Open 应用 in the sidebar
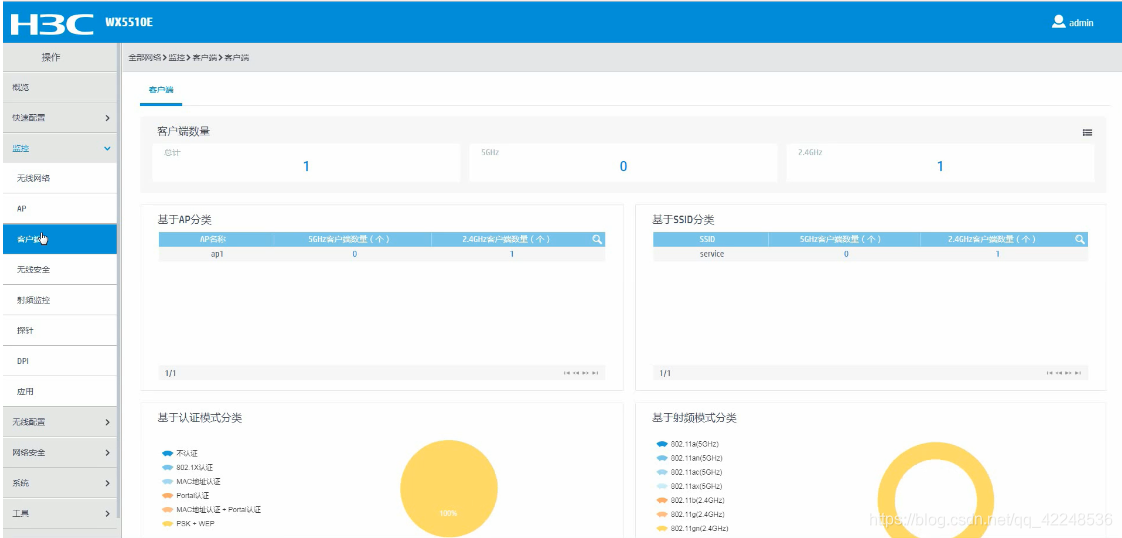1122x538 pixels. point(59,391)
